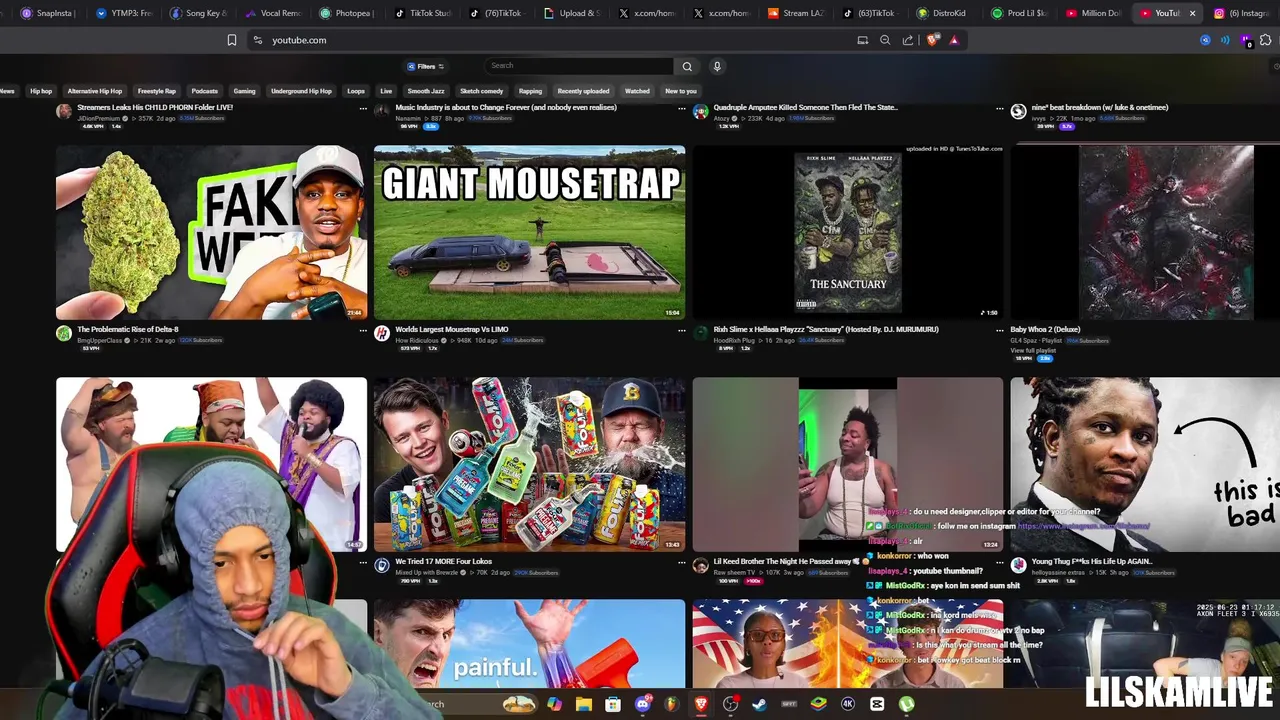
Task: Open options menu for Worlds Largest Mousetrap video
Action: pyautogui.click(x=681, y=330)
